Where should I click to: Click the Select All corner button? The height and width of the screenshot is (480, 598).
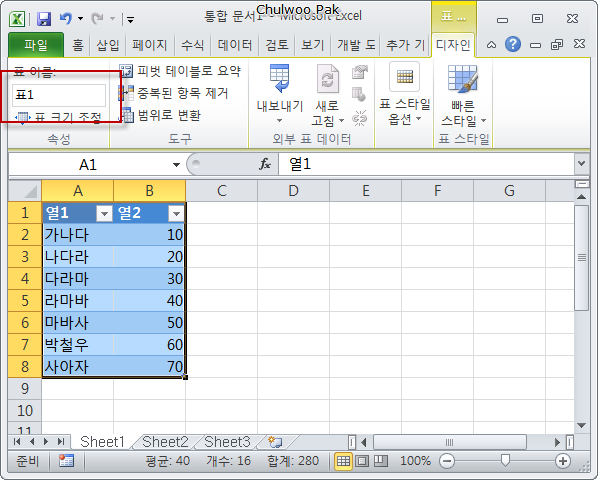(25, 191)
